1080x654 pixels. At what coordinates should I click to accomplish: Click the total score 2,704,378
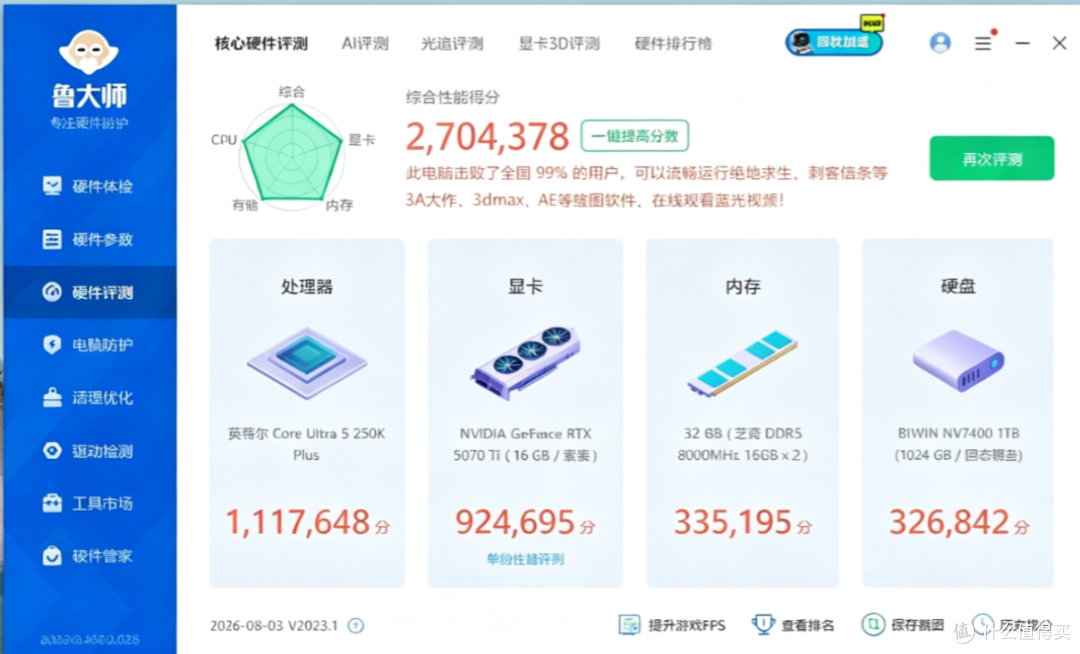(487, 136)
